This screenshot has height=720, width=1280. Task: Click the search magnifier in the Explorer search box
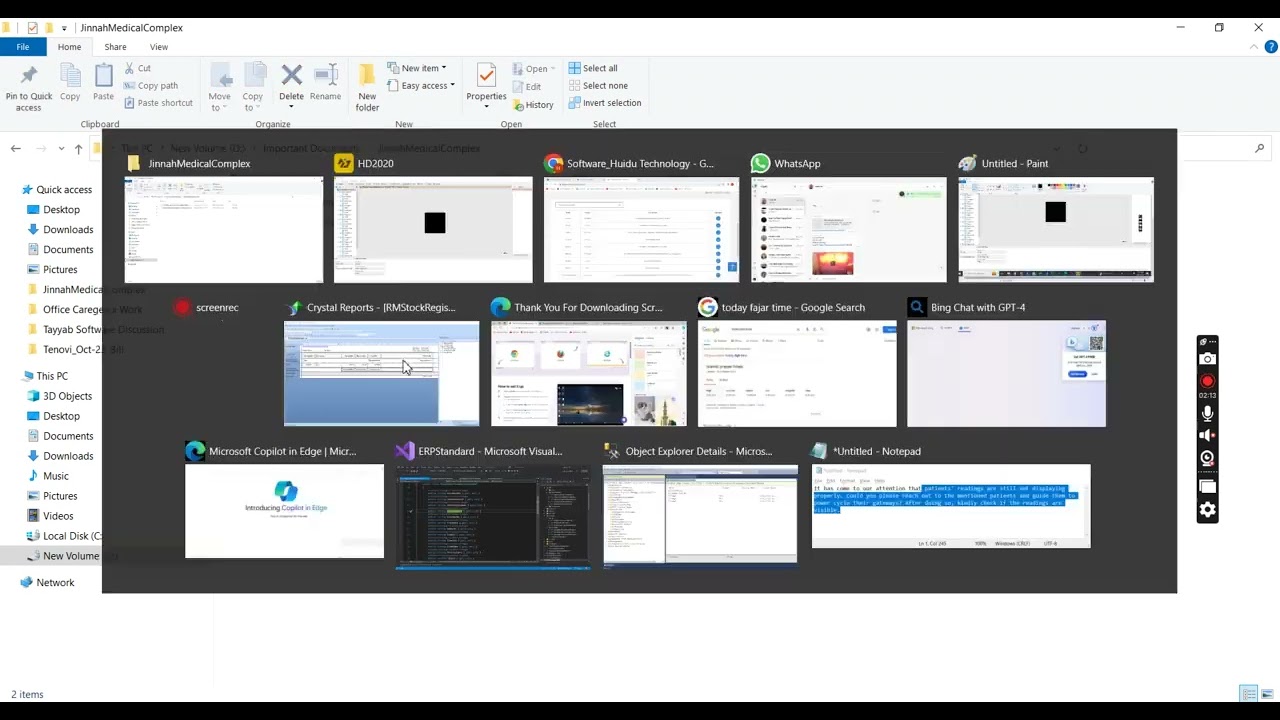pos(1259,148)
